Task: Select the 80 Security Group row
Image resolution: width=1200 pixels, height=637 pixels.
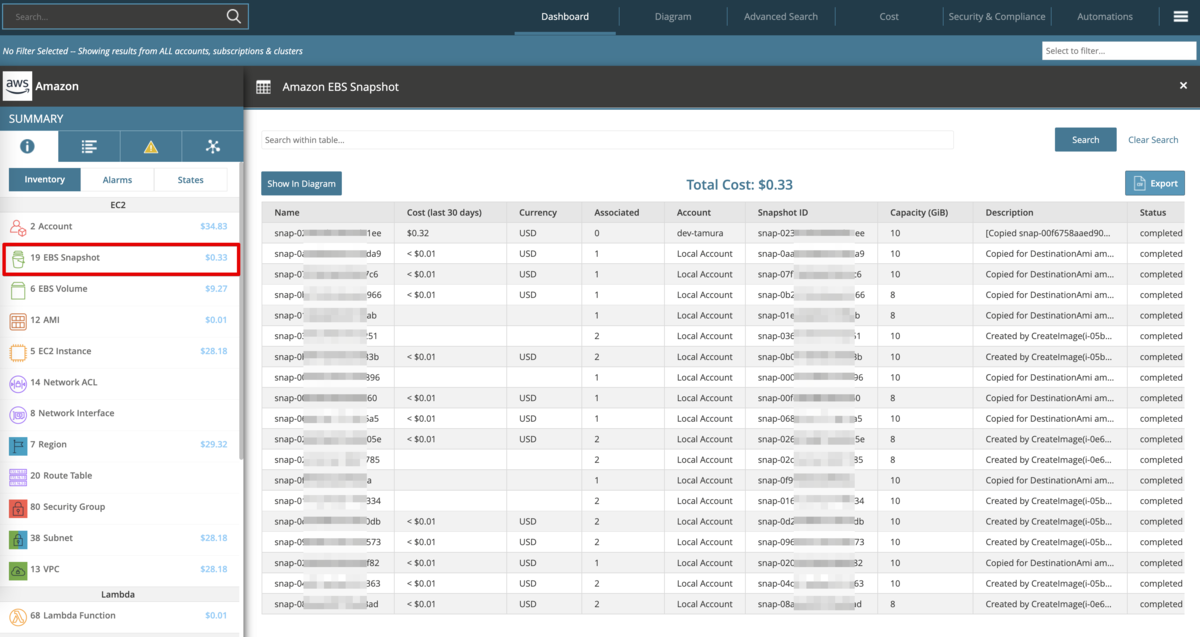Action: 120,507
